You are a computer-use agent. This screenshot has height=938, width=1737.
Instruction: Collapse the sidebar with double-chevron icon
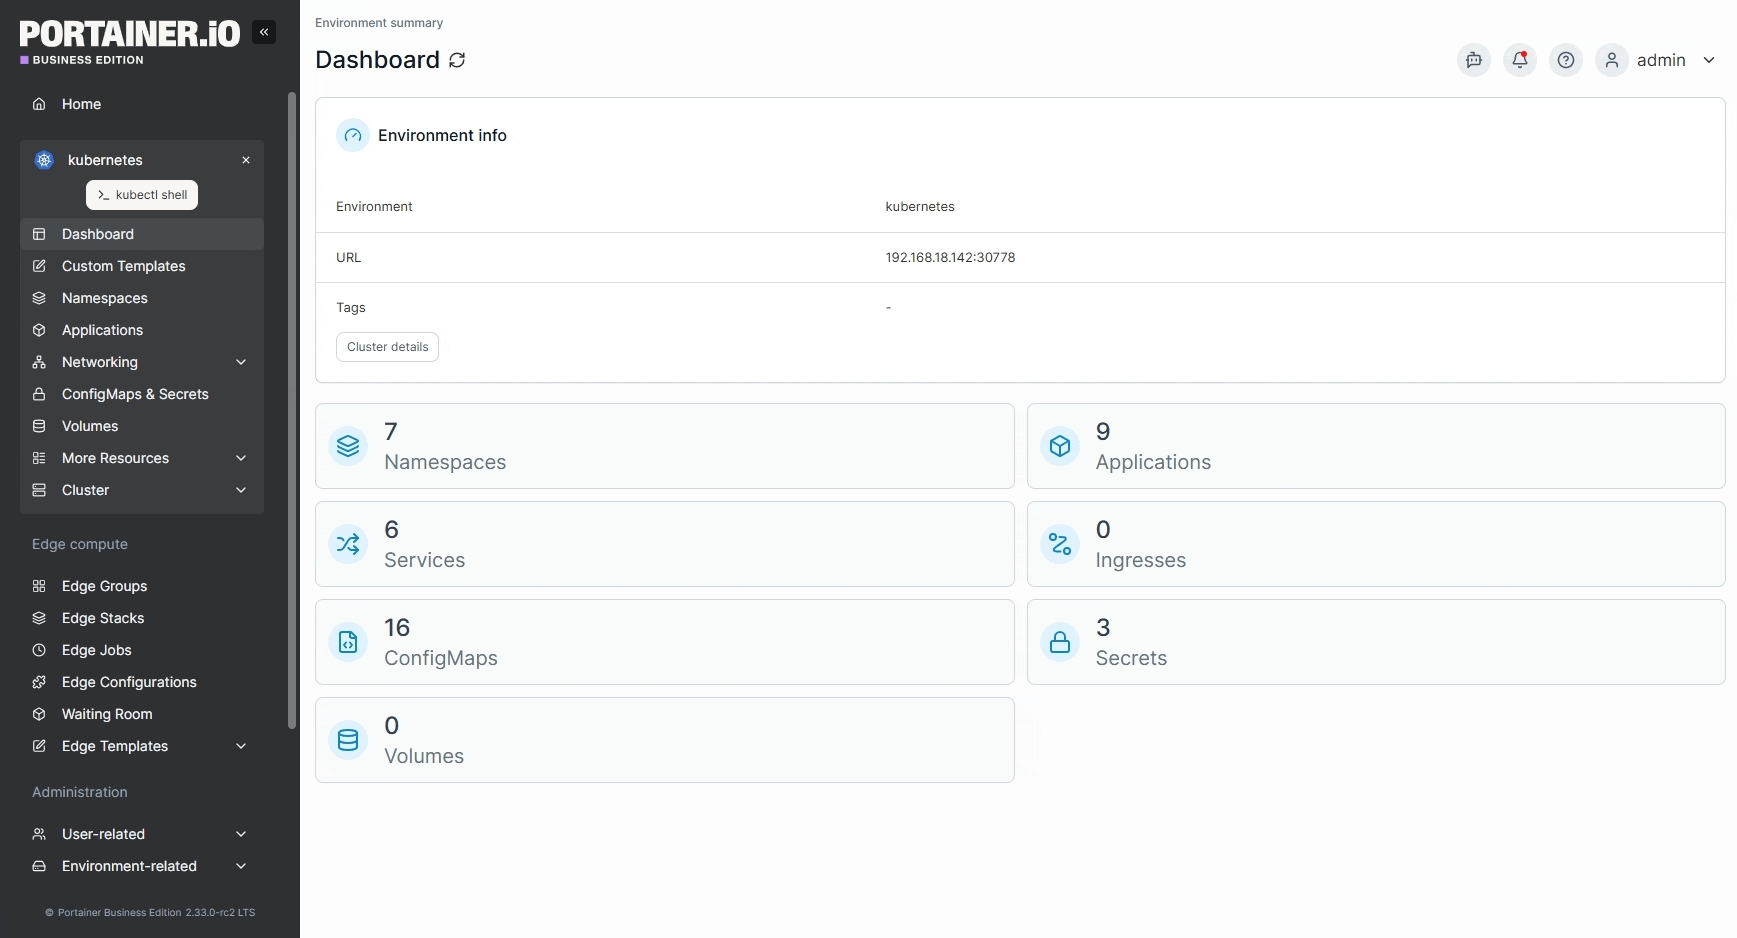[x=264, y=32]
